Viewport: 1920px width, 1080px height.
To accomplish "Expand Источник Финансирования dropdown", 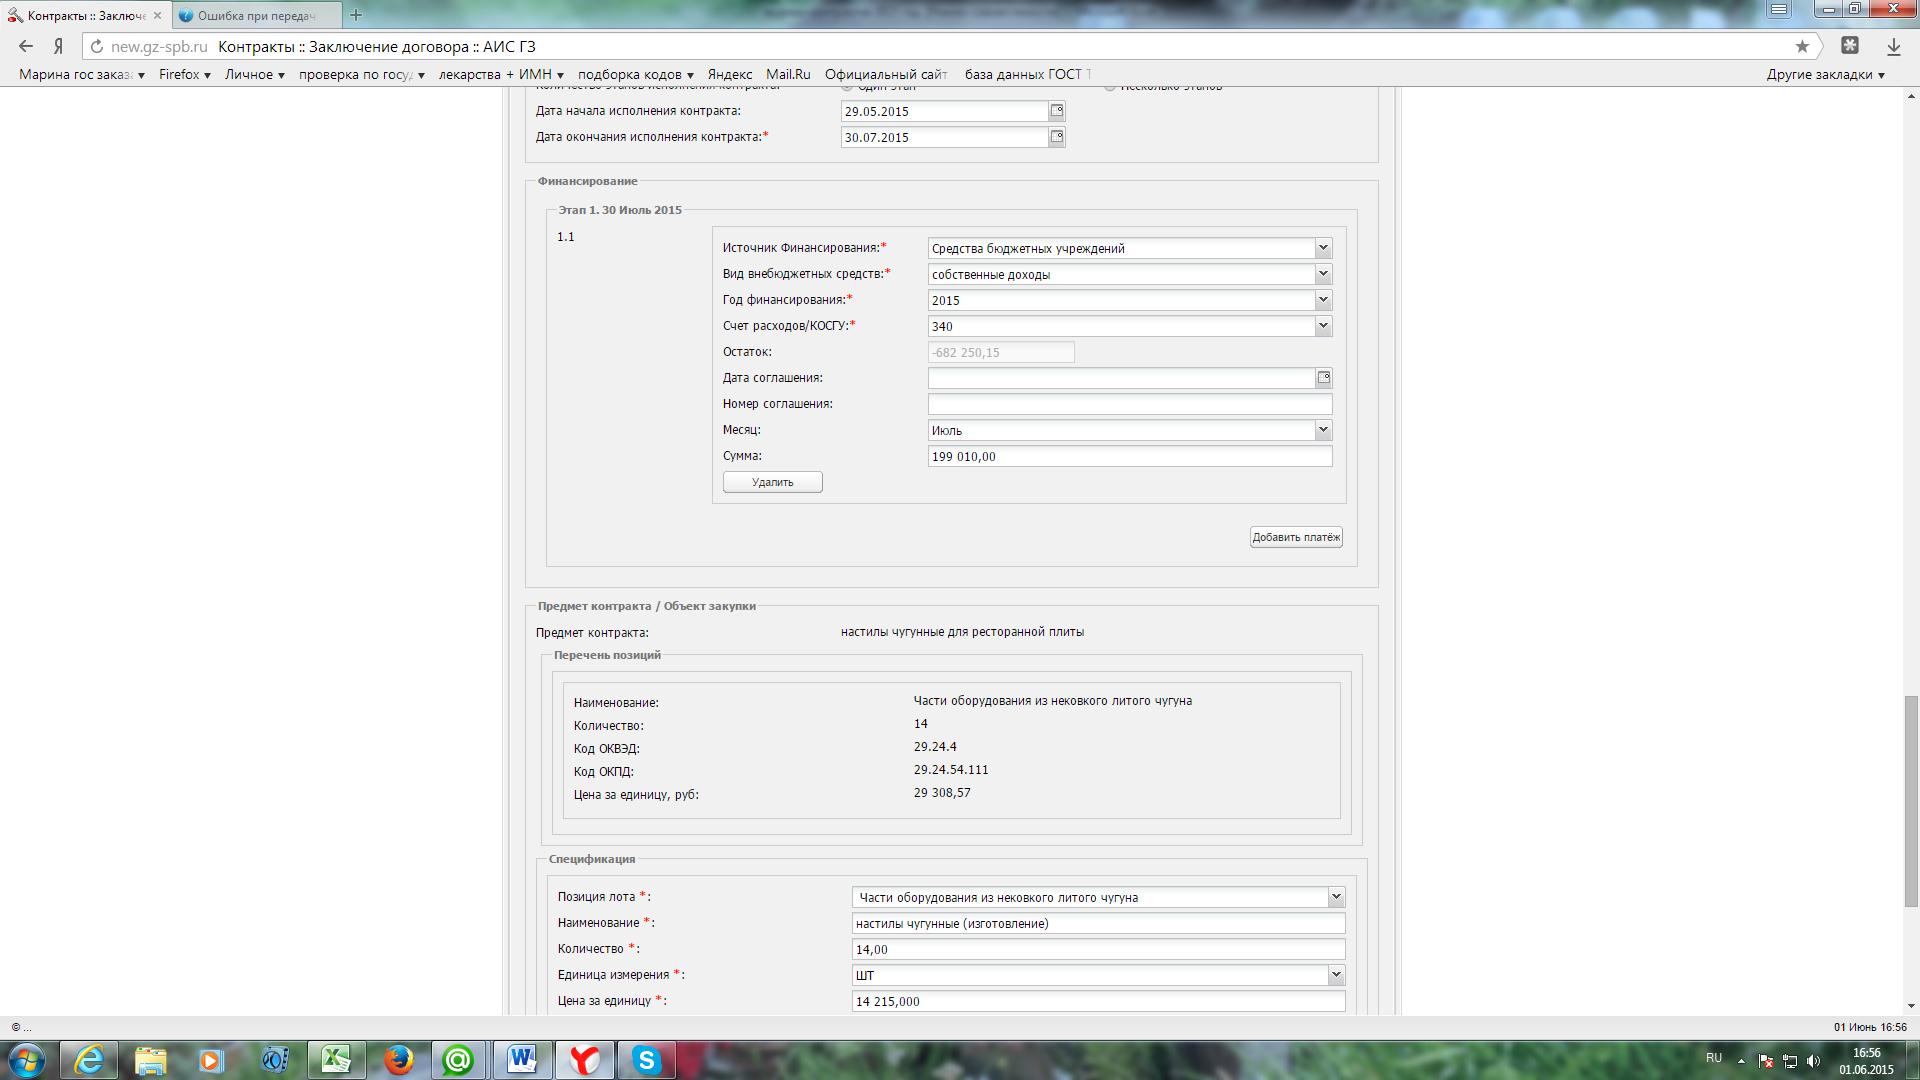I will click(1322, 248).
